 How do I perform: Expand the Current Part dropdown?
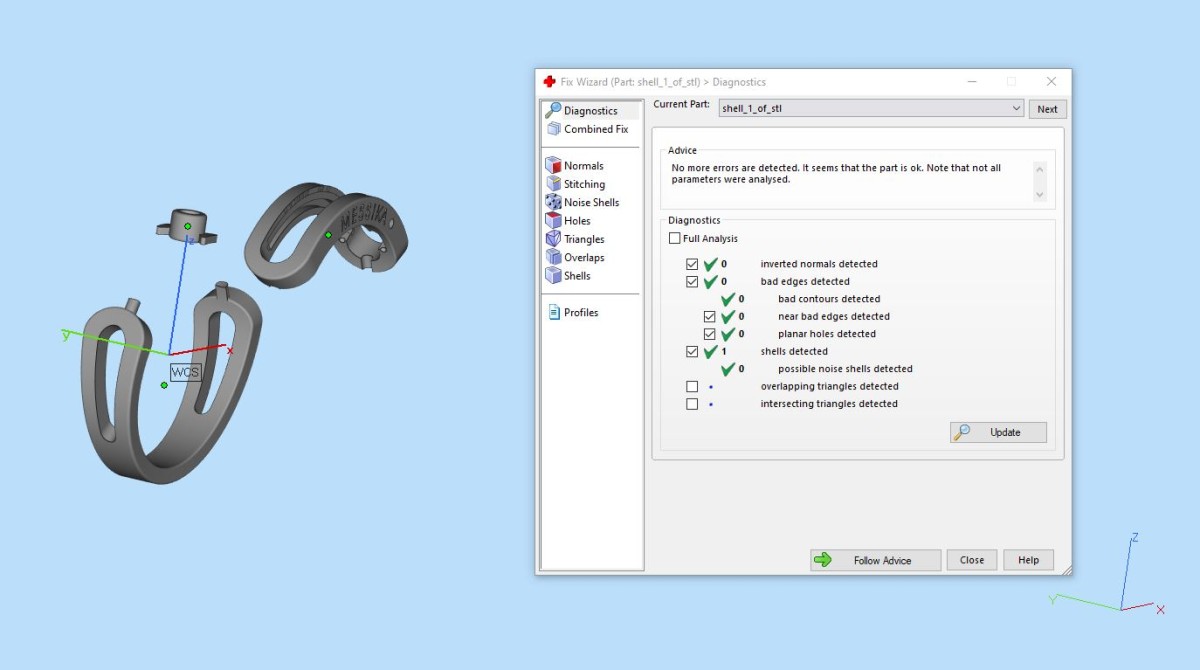tap(1016, 109)
